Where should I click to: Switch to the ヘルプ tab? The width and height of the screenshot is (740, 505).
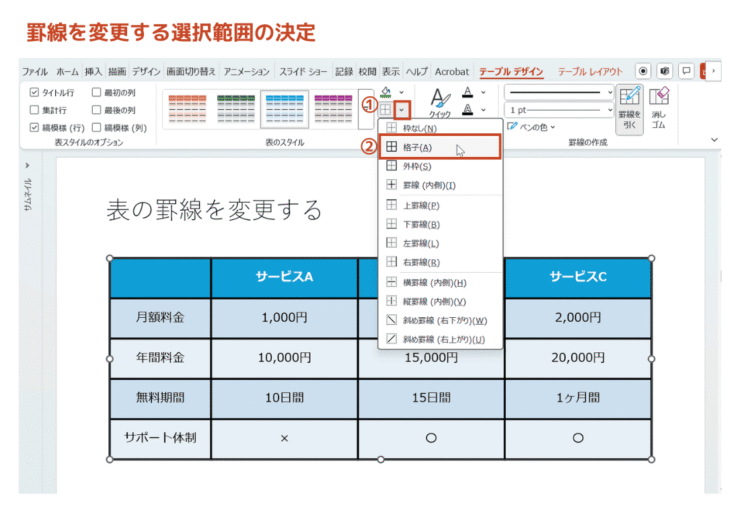pos(417,72)
